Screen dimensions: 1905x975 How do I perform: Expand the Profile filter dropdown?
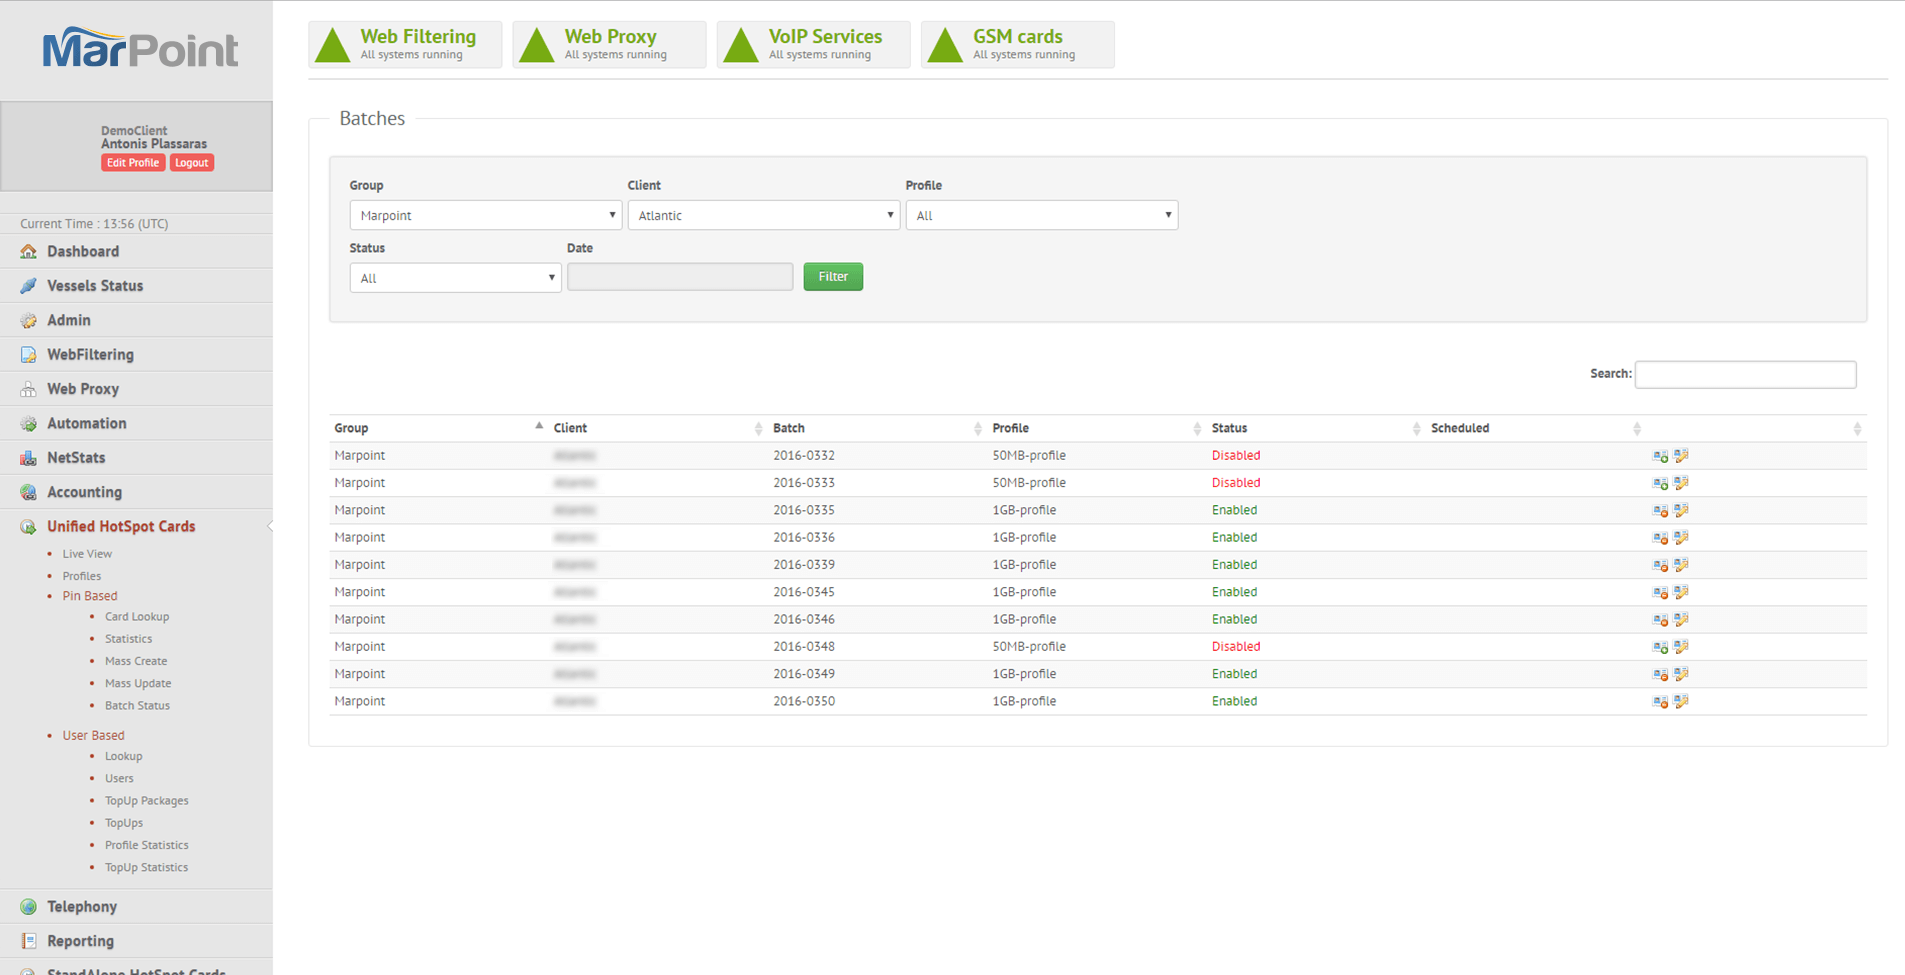pyautogui.click(x=1041, y=216)
